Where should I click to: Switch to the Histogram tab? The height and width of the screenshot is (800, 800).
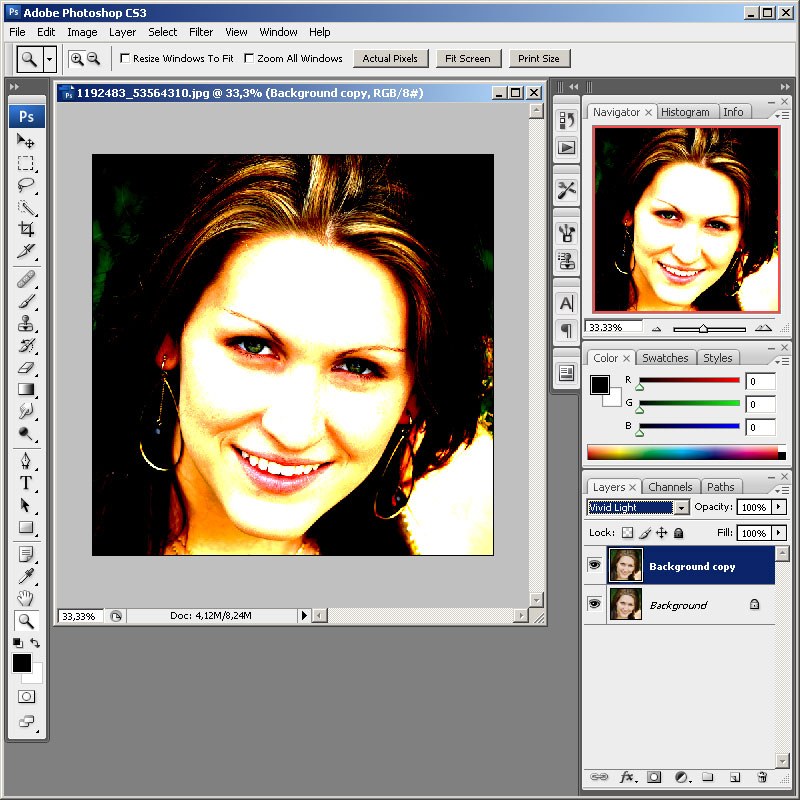coord(685,112)
